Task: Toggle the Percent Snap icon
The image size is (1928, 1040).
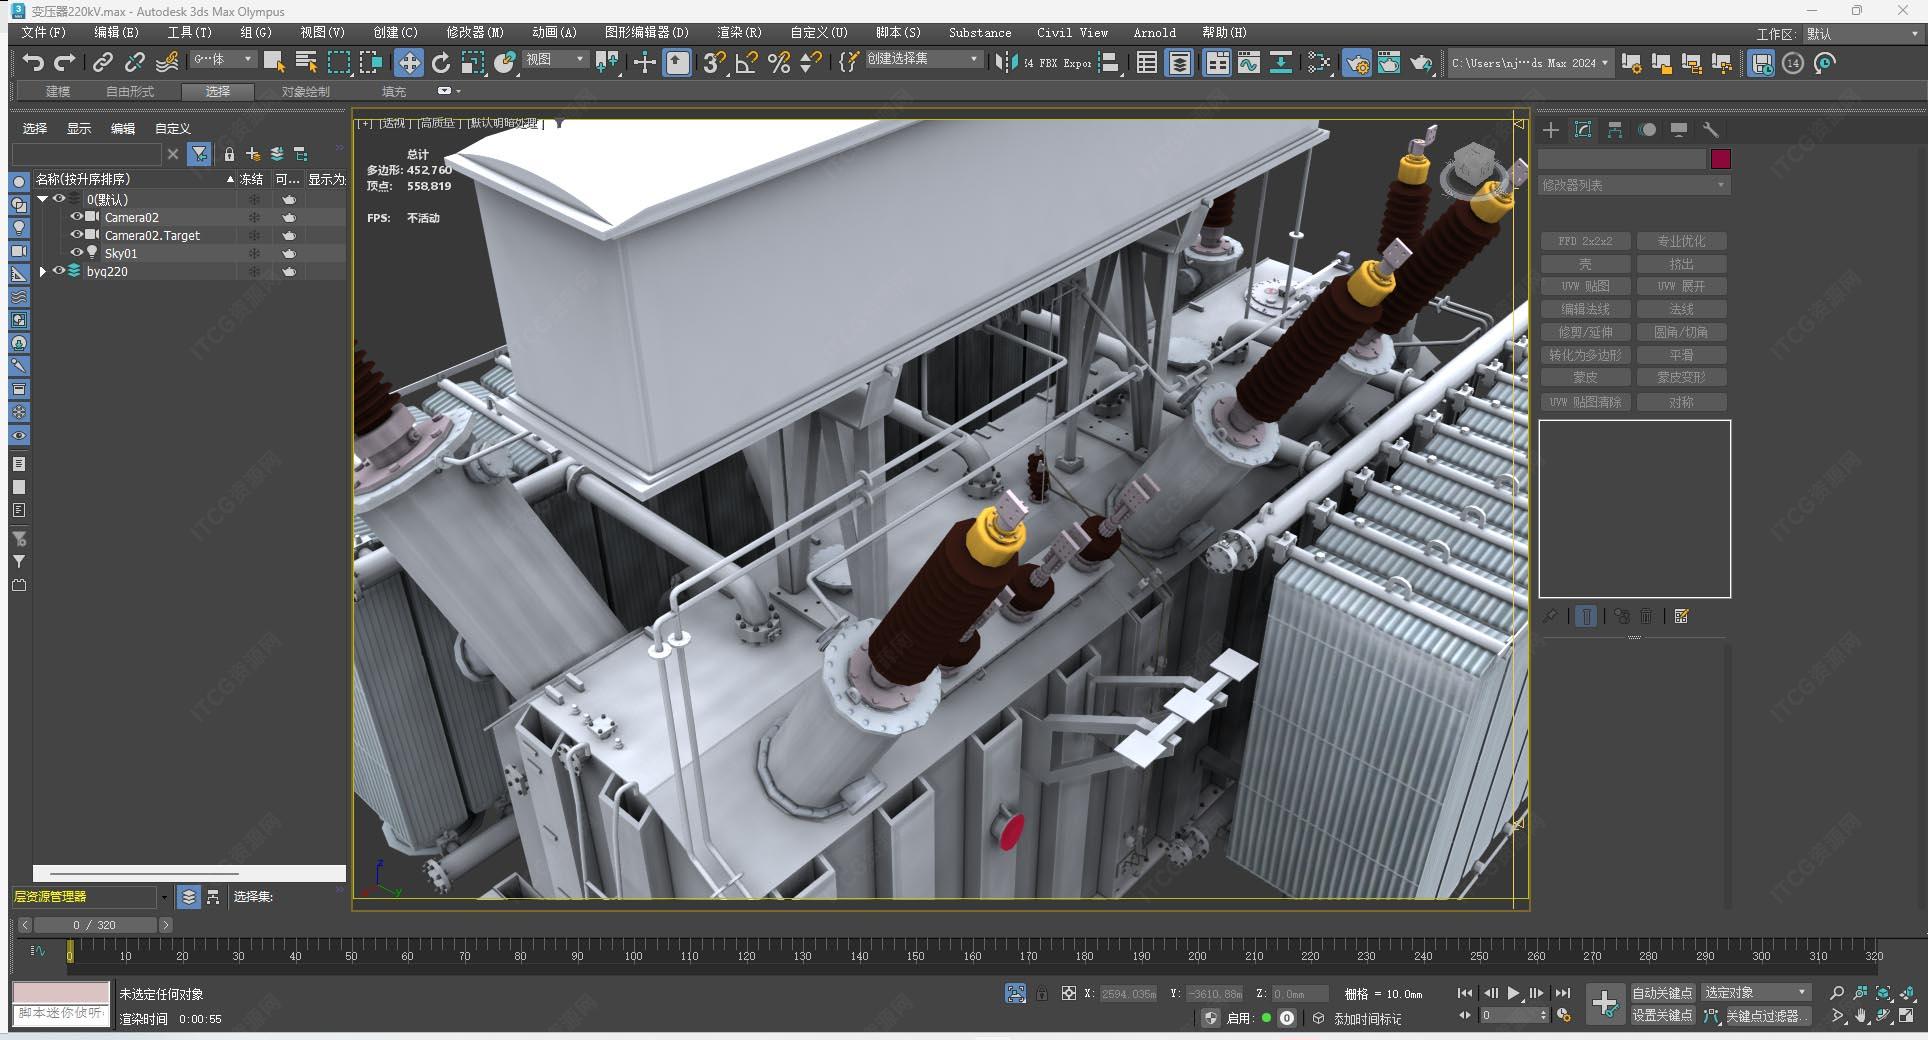Action: [x=779, y=63]
